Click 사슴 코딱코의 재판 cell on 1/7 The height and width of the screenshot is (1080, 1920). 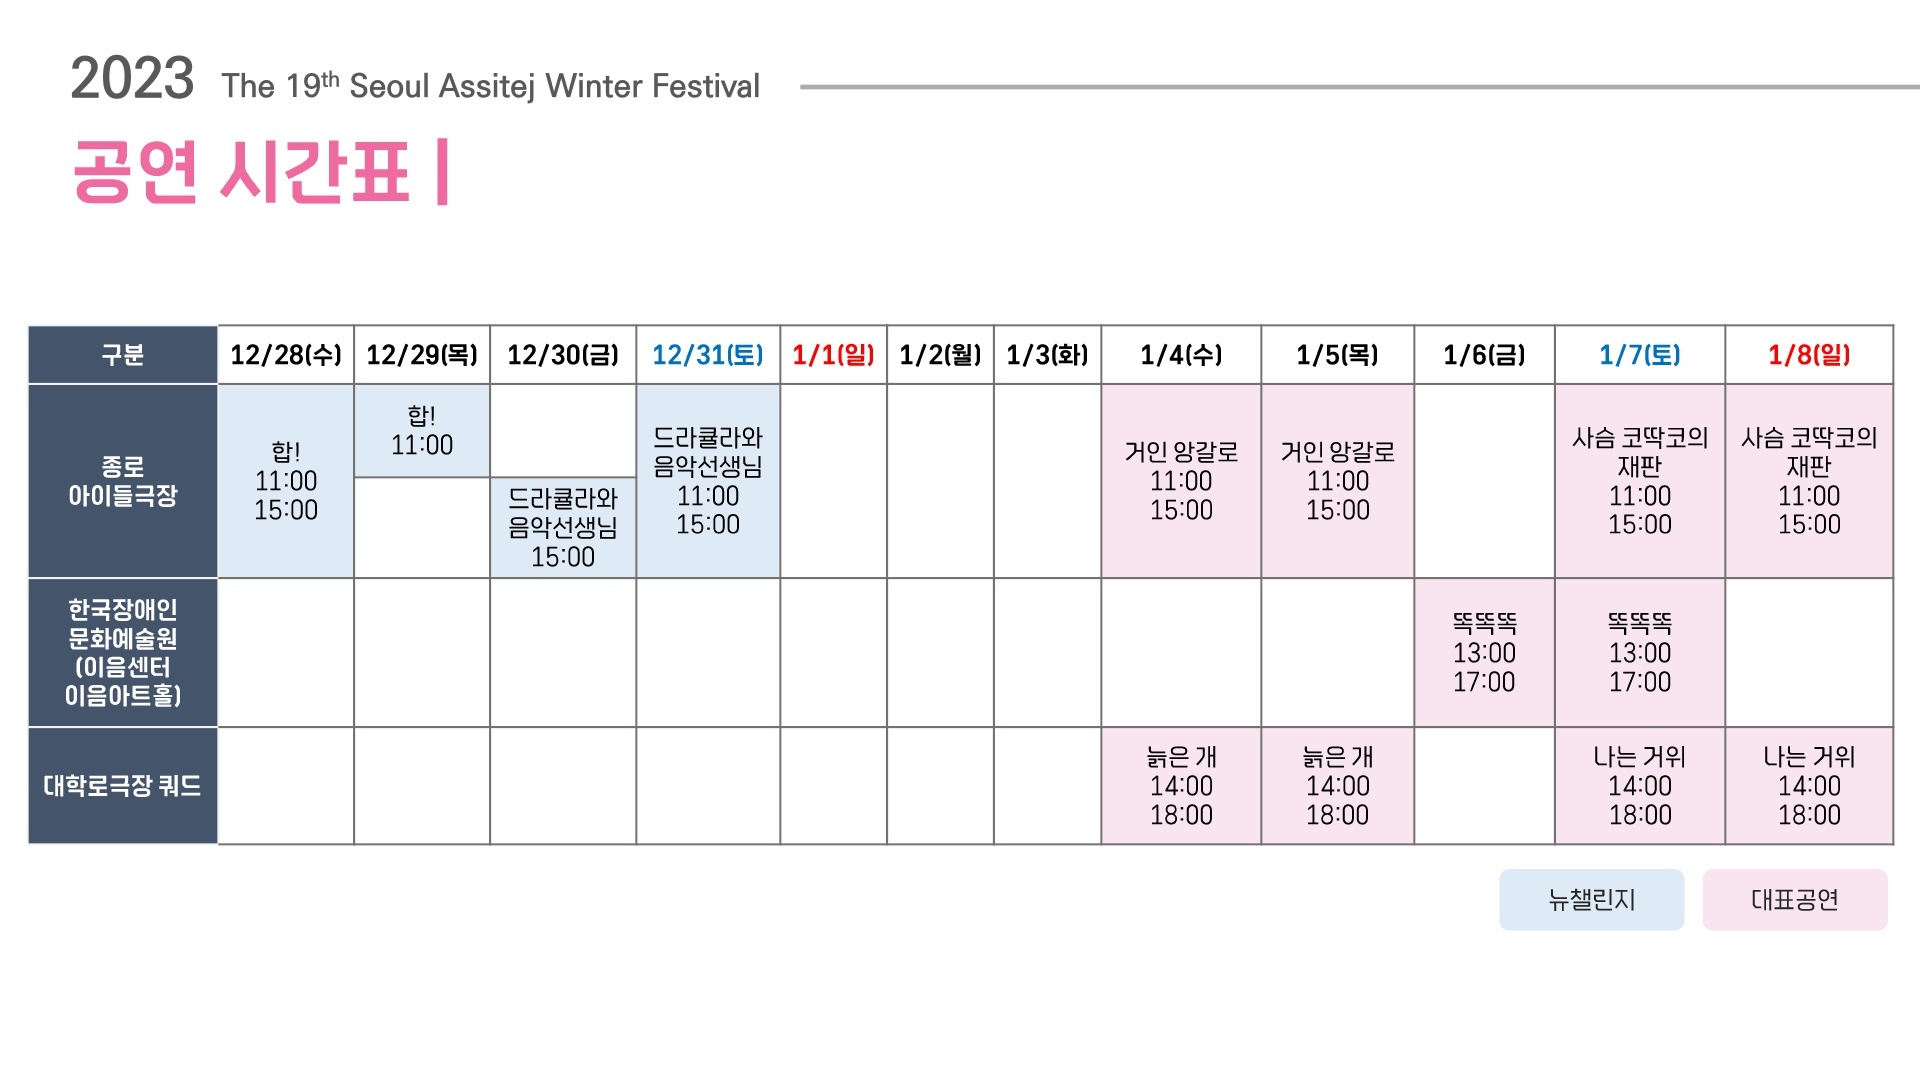click(1639, 481)
